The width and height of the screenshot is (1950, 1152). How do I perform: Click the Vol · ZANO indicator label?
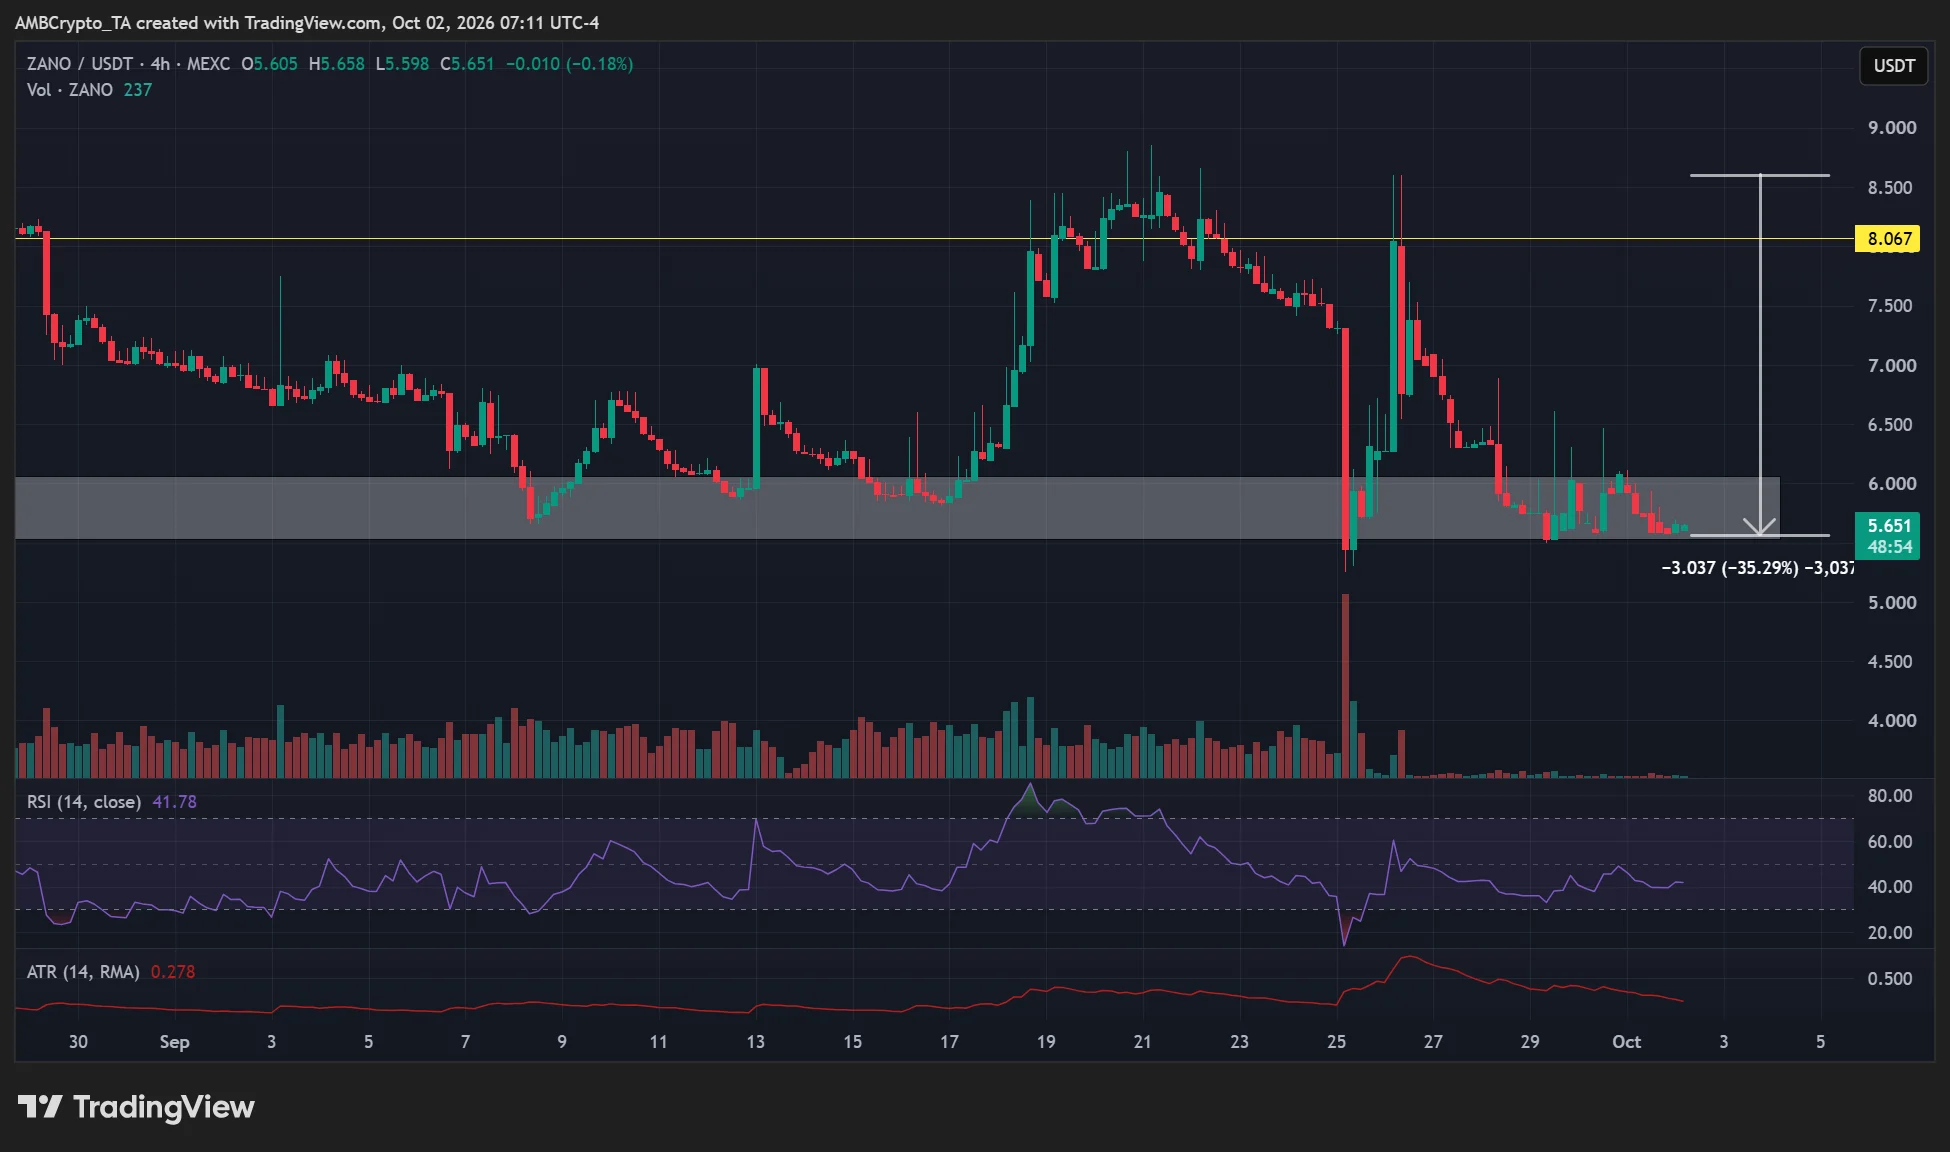tap(70, 90)
